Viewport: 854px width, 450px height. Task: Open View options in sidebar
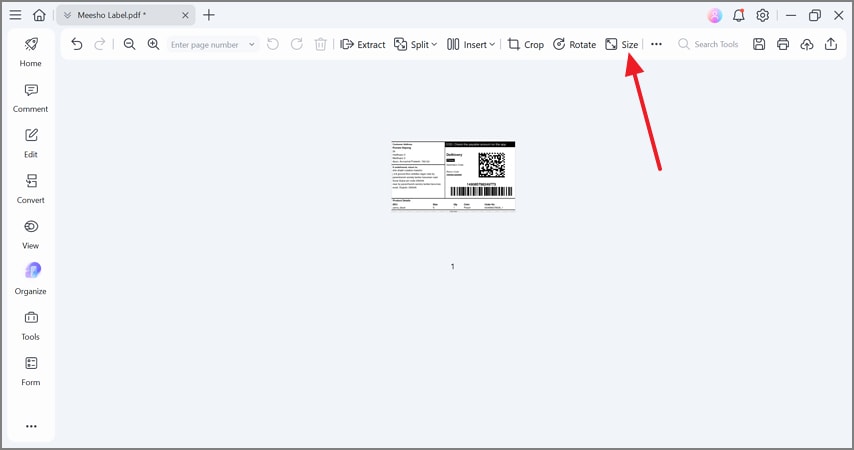[30, 235]
